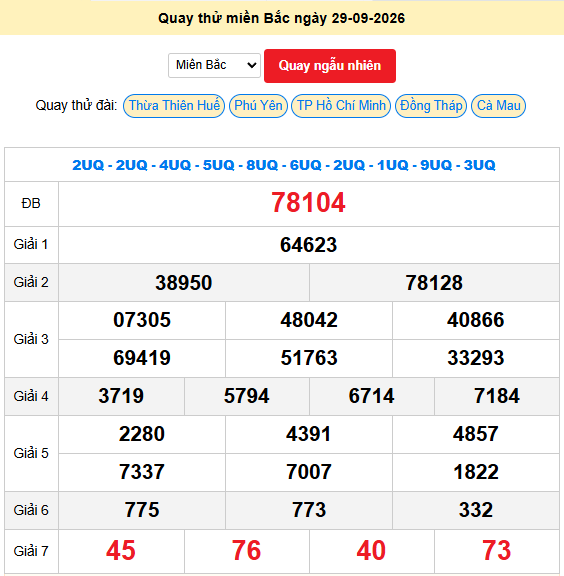Click Giải 3 number 07305
Viewport: 564px width, 576px height.
click(x=142, y=320)
